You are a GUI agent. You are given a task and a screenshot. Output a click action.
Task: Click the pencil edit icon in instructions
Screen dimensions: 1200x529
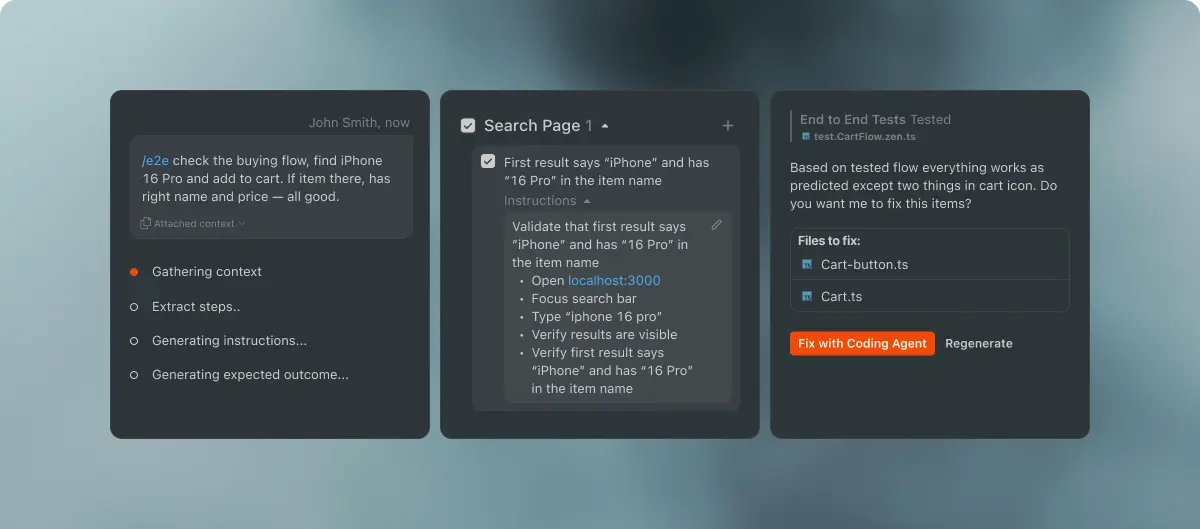716,225
